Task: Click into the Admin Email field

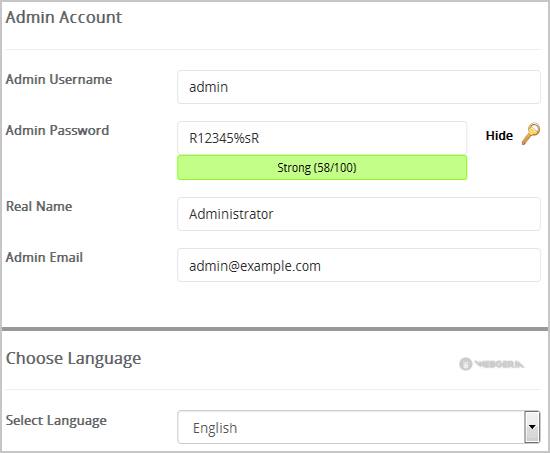Action: (359, 265)
